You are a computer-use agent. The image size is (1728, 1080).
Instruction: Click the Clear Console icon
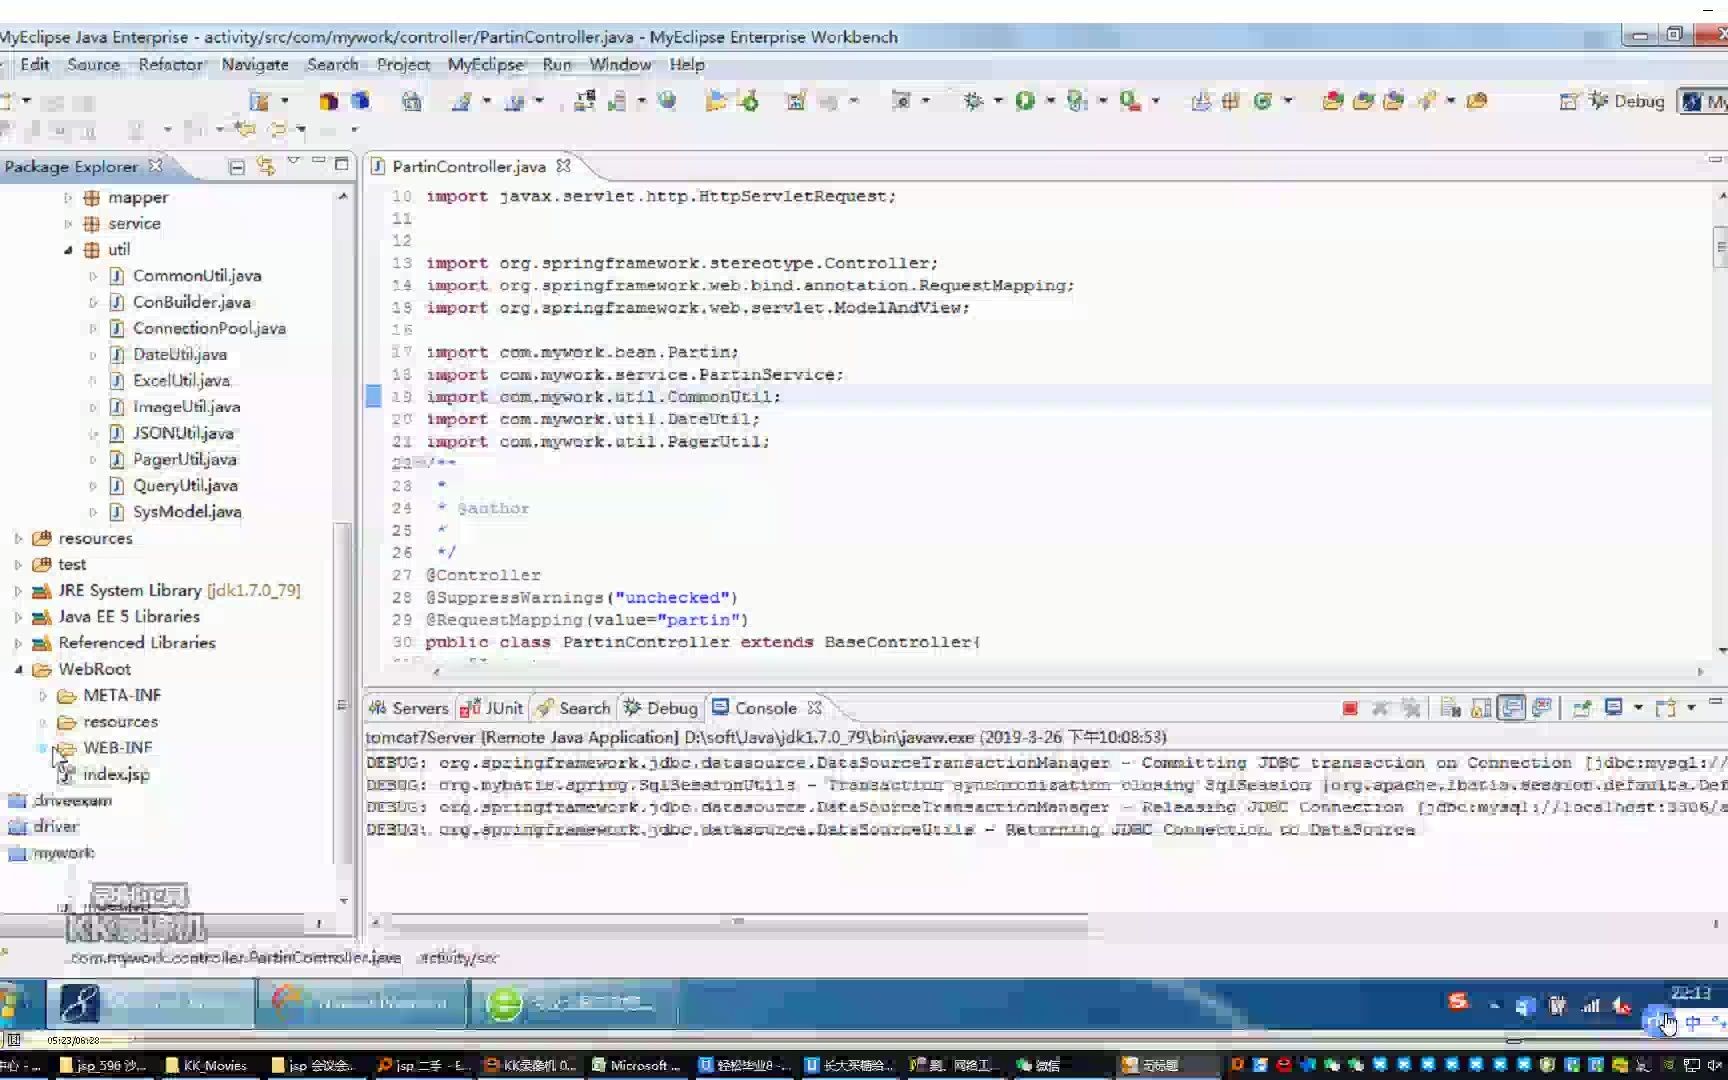click(x=1451, y=708)
